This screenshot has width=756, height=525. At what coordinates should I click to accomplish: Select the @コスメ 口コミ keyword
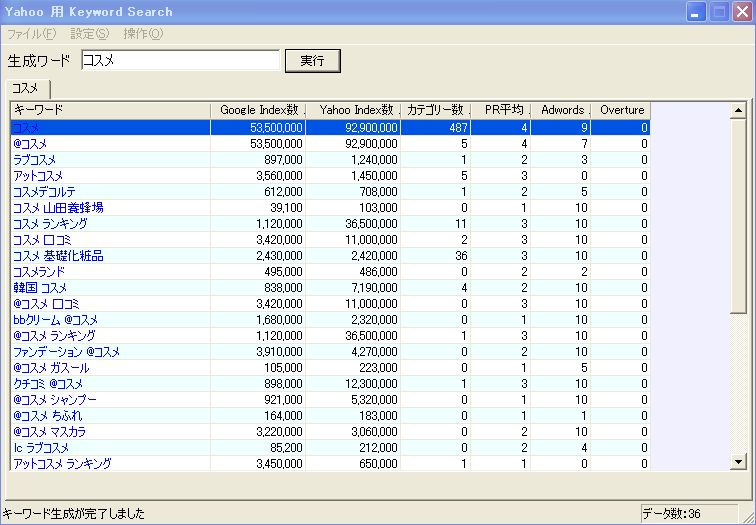(x=46, y=304)
